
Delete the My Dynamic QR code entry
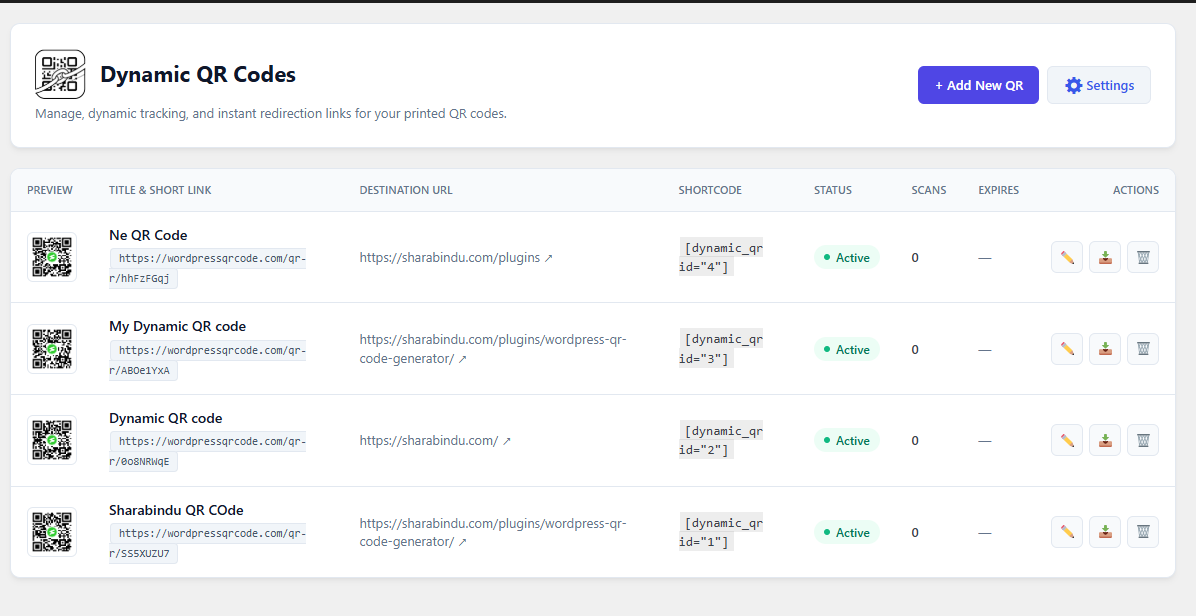pyautogui.click(x=1143, y=349)
